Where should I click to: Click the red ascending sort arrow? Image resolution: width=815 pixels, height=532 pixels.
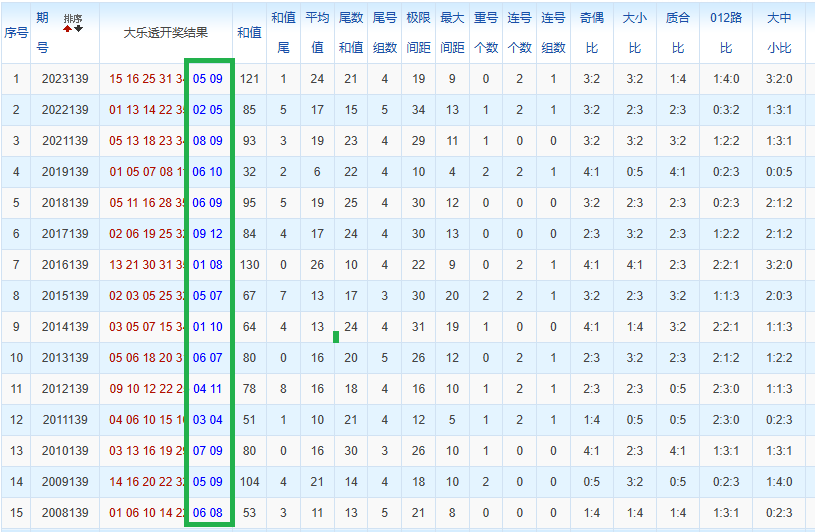(68, 29)
